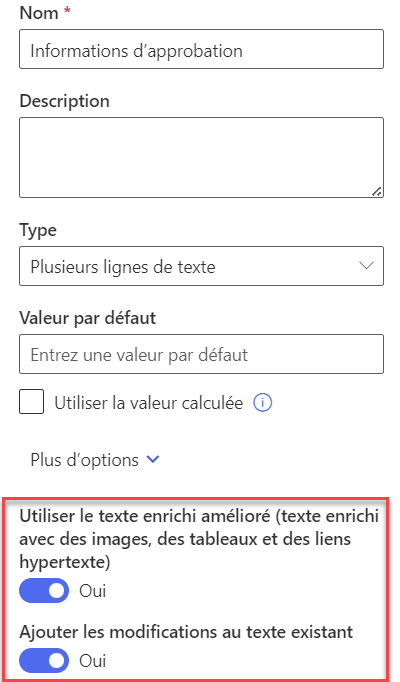
Task: Click the blue chevron next to Plus d'options
Action: 153,459
